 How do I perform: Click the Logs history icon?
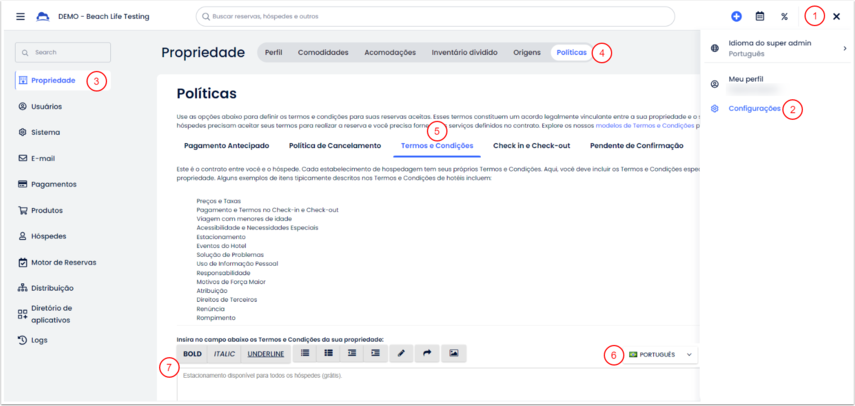click(x=23, y=340)
